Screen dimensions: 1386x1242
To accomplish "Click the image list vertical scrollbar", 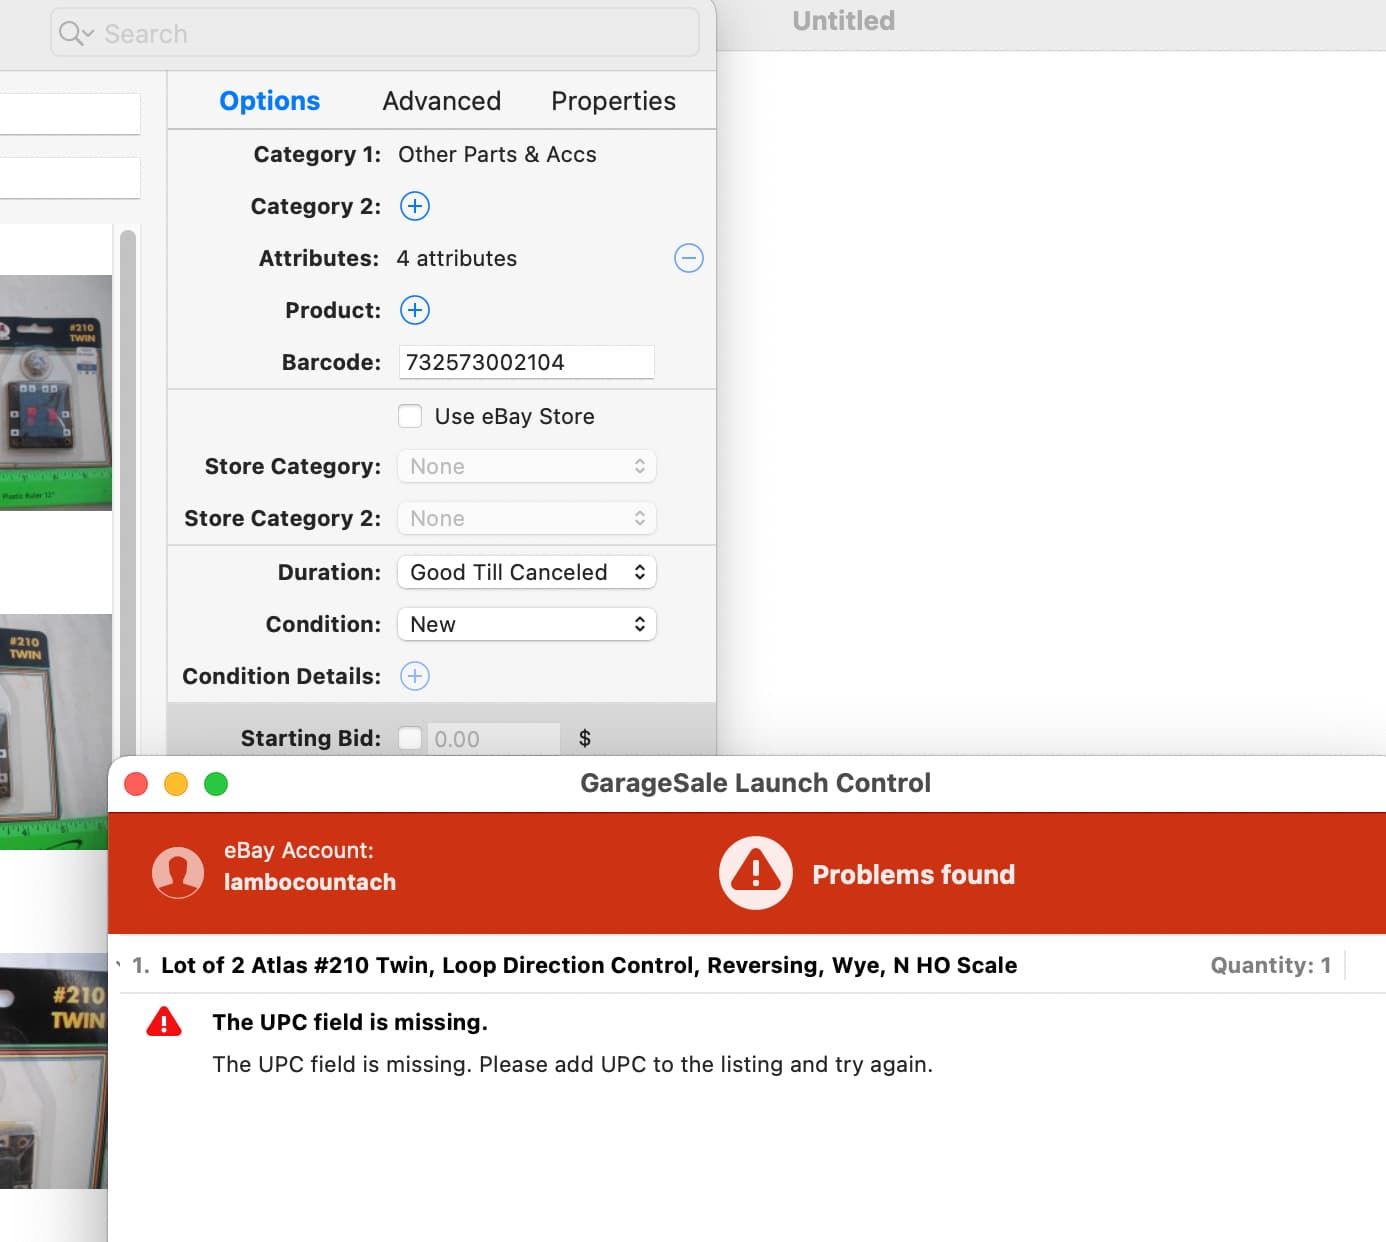I will 127,492.
